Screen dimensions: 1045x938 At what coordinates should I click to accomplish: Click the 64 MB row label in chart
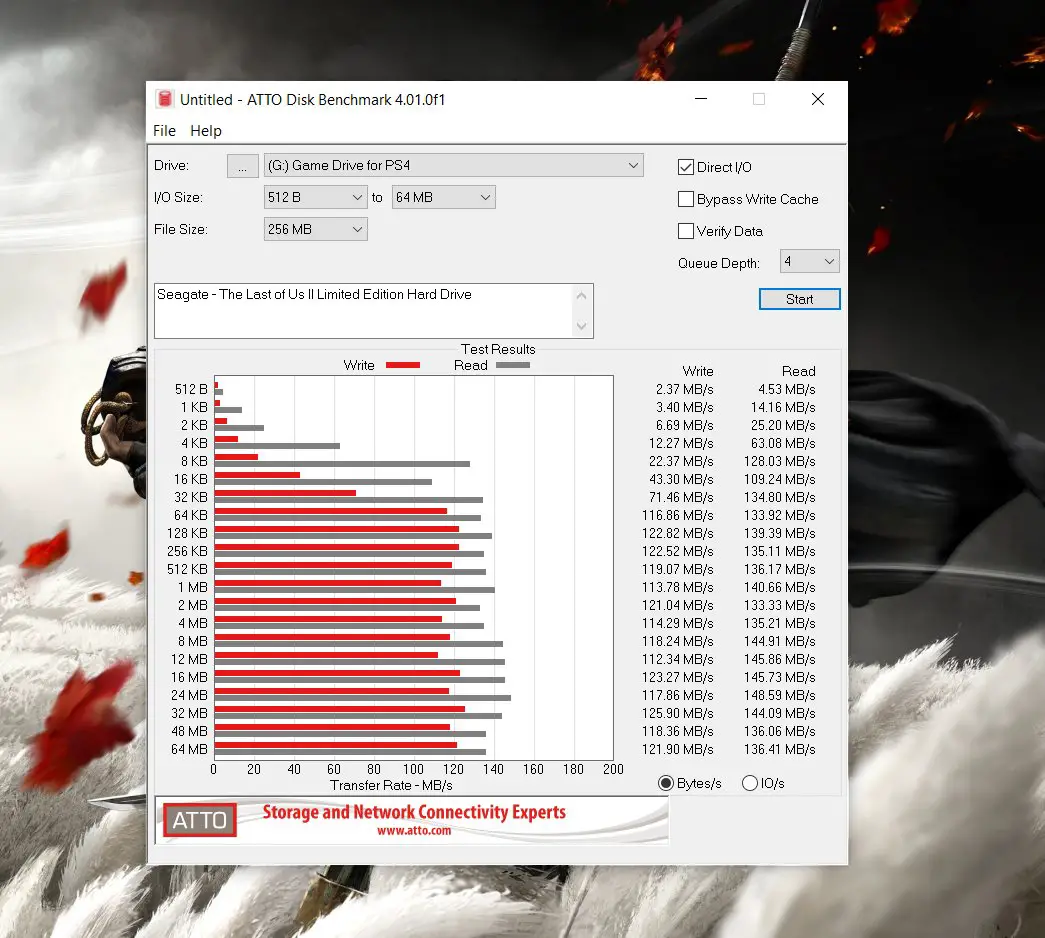tap(189, 749)
